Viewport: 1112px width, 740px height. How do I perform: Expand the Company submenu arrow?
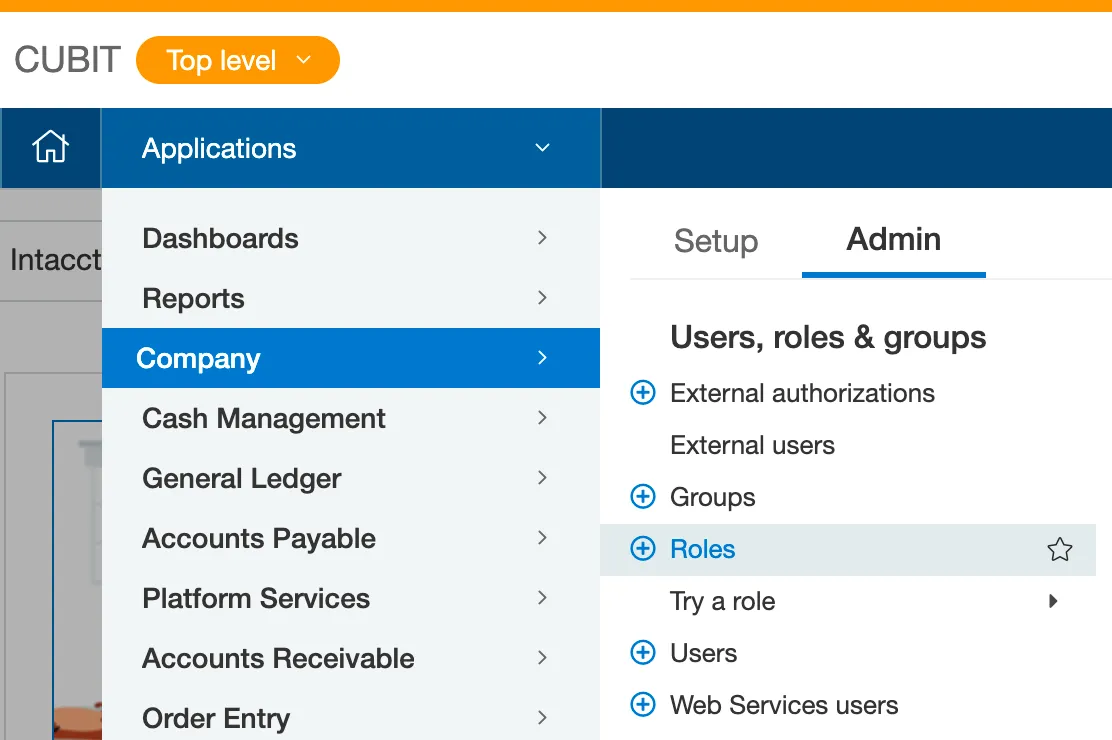pos(543,358)
